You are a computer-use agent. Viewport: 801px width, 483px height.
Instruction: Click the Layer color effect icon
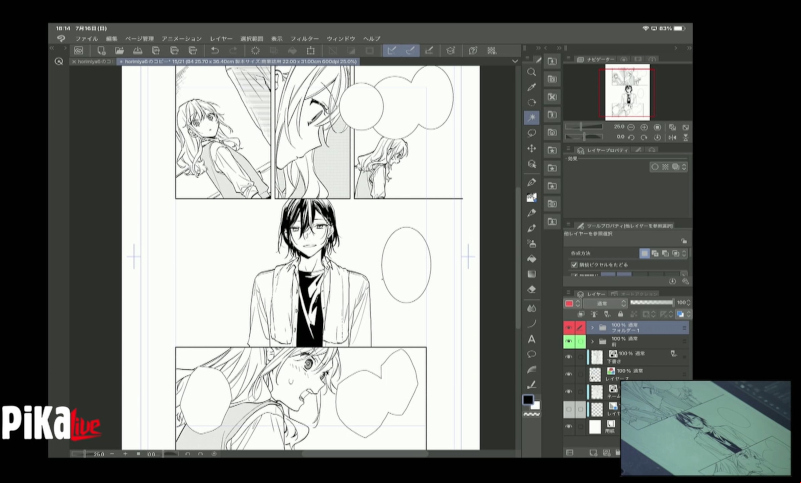coord(675,167)
